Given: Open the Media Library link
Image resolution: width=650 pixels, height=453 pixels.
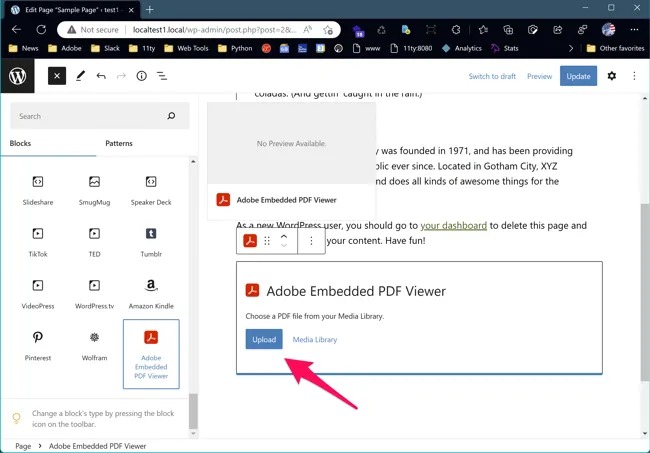Looking at the screenshot, I should click(x=314, y=339).
